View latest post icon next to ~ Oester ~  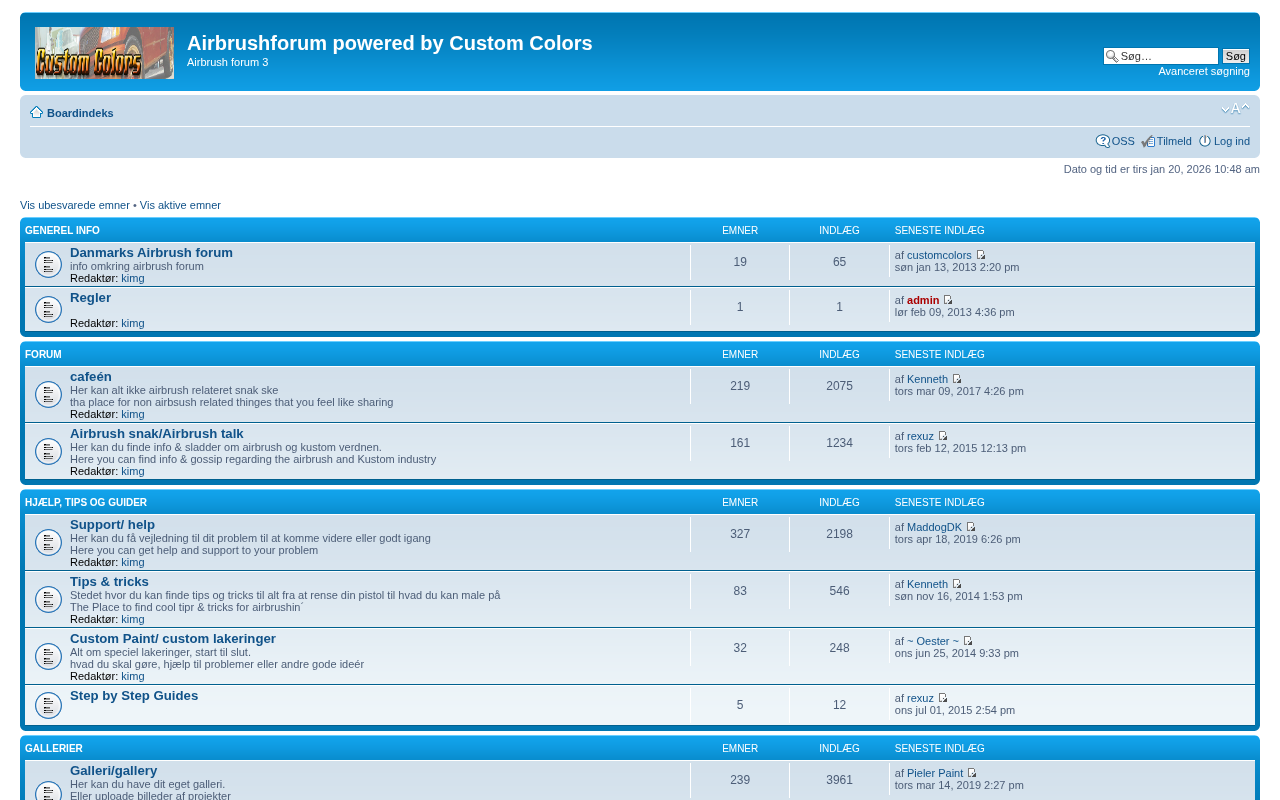click(968, 641)
